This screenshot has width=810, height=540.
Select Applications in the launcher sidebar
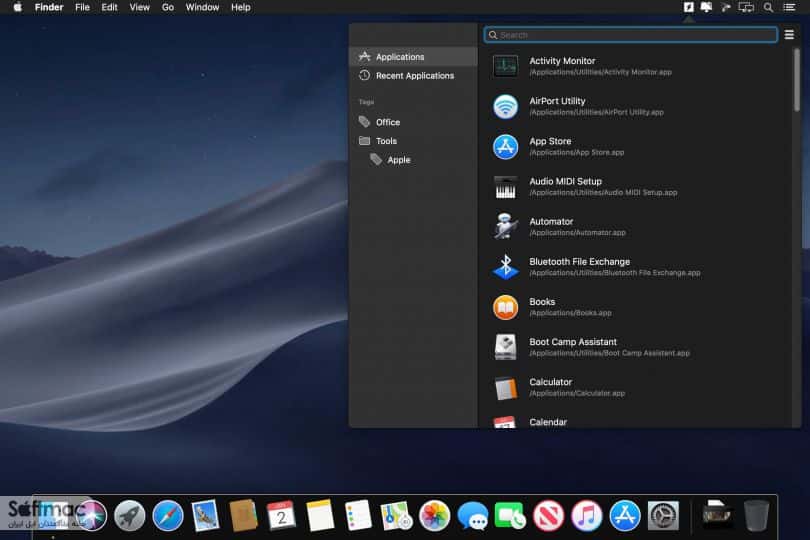pyautogui.click(x=413, y=57)
